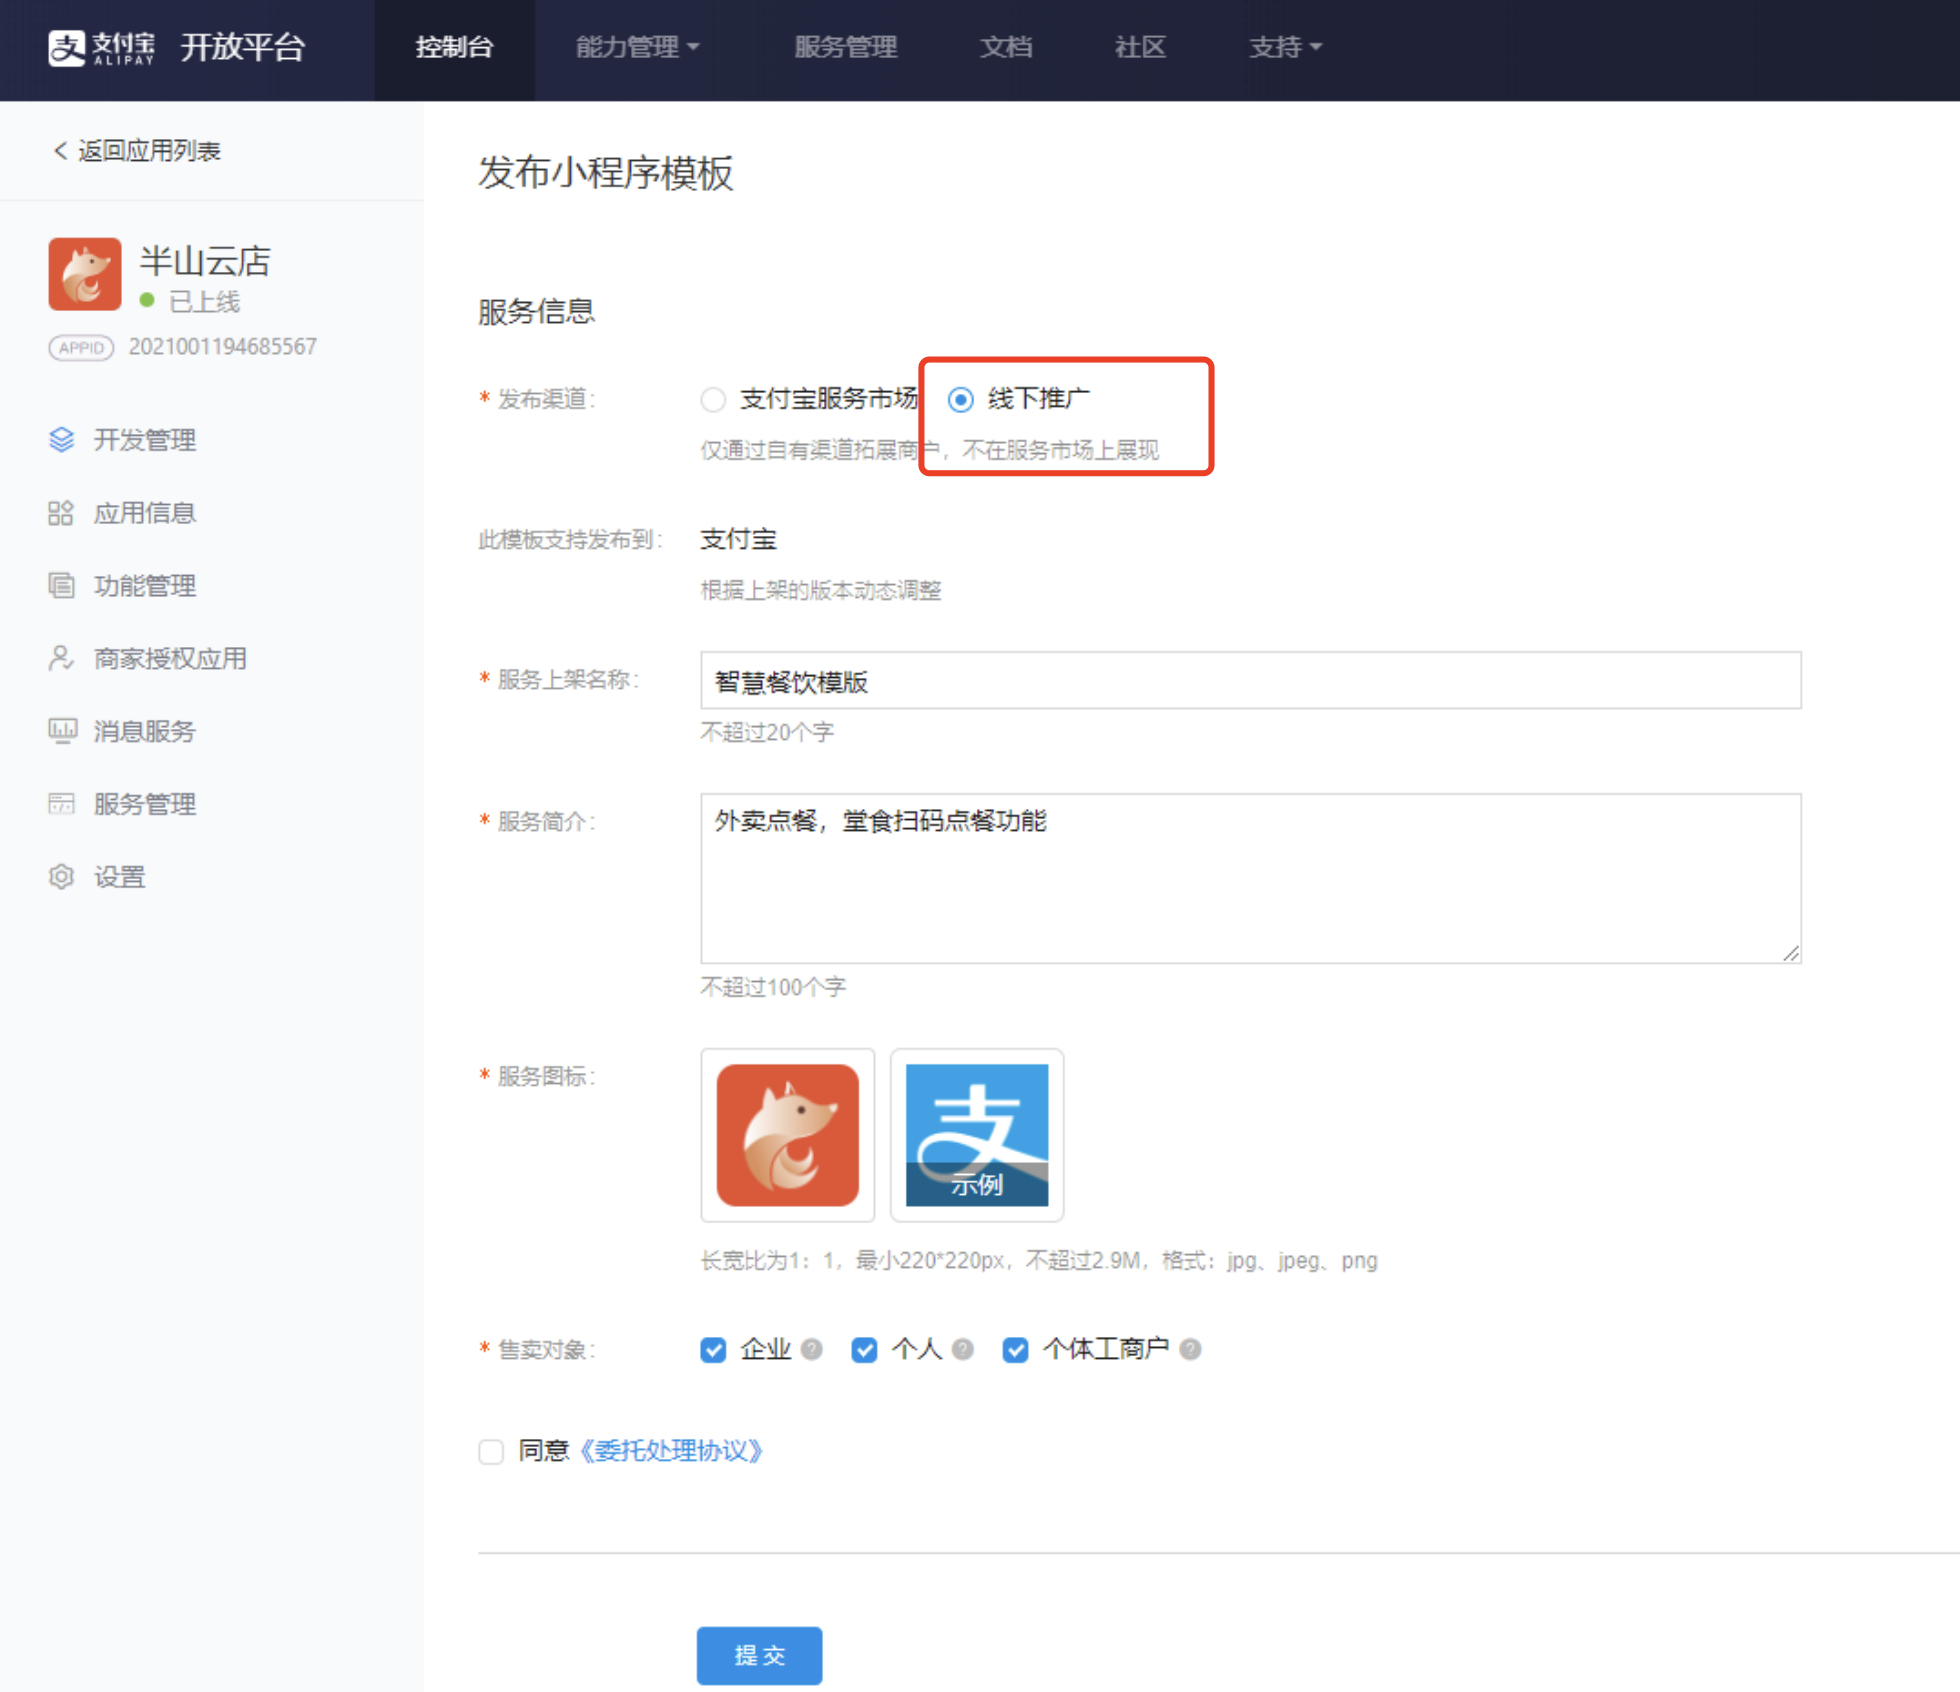This screenshot has height=1692, width=1960.
Task: Expand the 支持 dropdown in navbar
Action: pyautogui.click(x=1284, y=47)
